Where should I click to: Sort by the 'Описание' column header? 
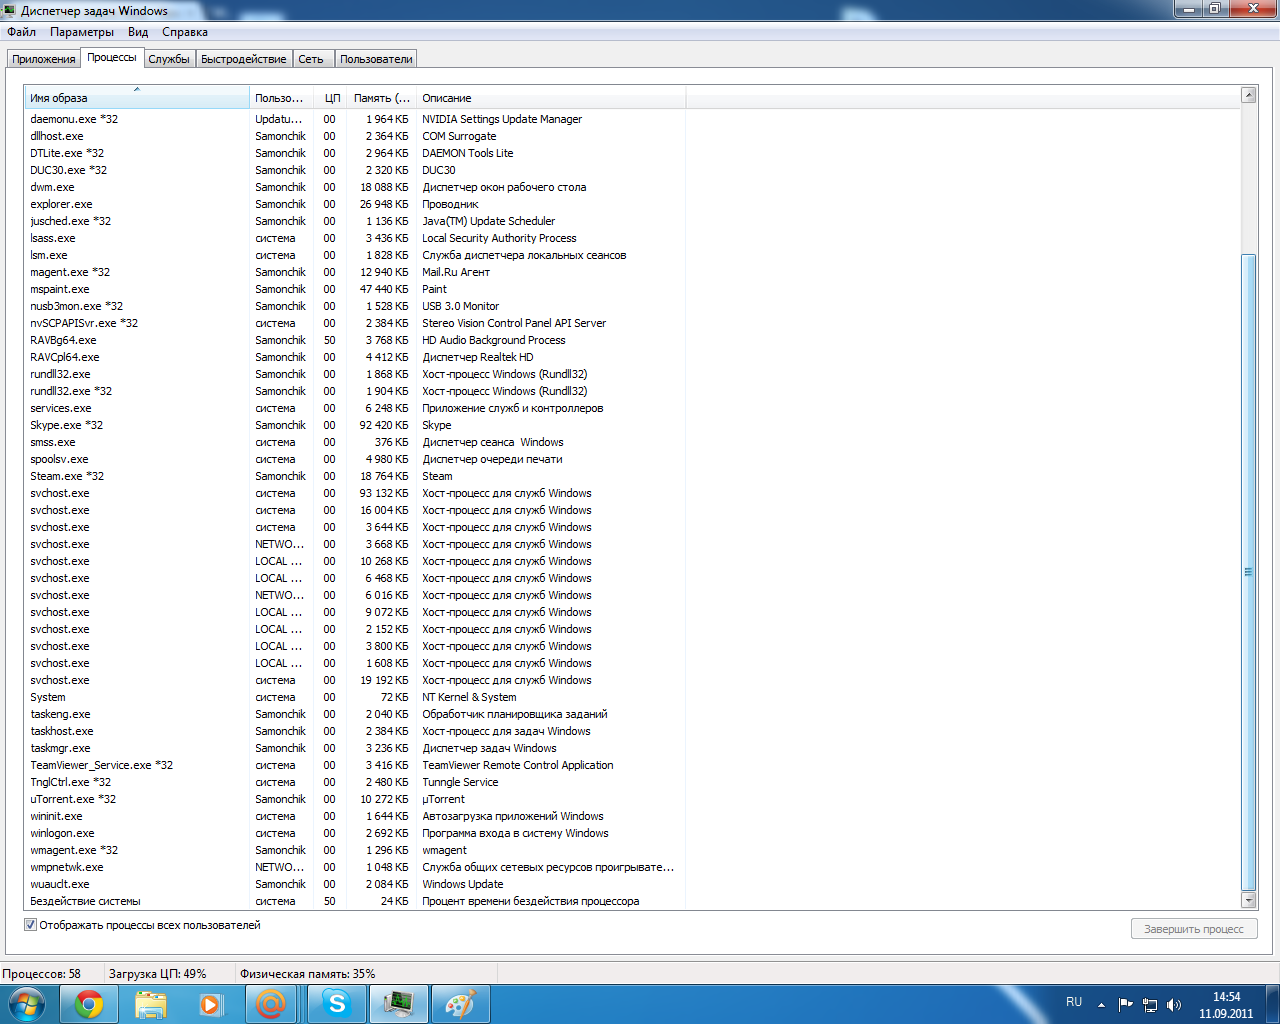coord(551,98)
